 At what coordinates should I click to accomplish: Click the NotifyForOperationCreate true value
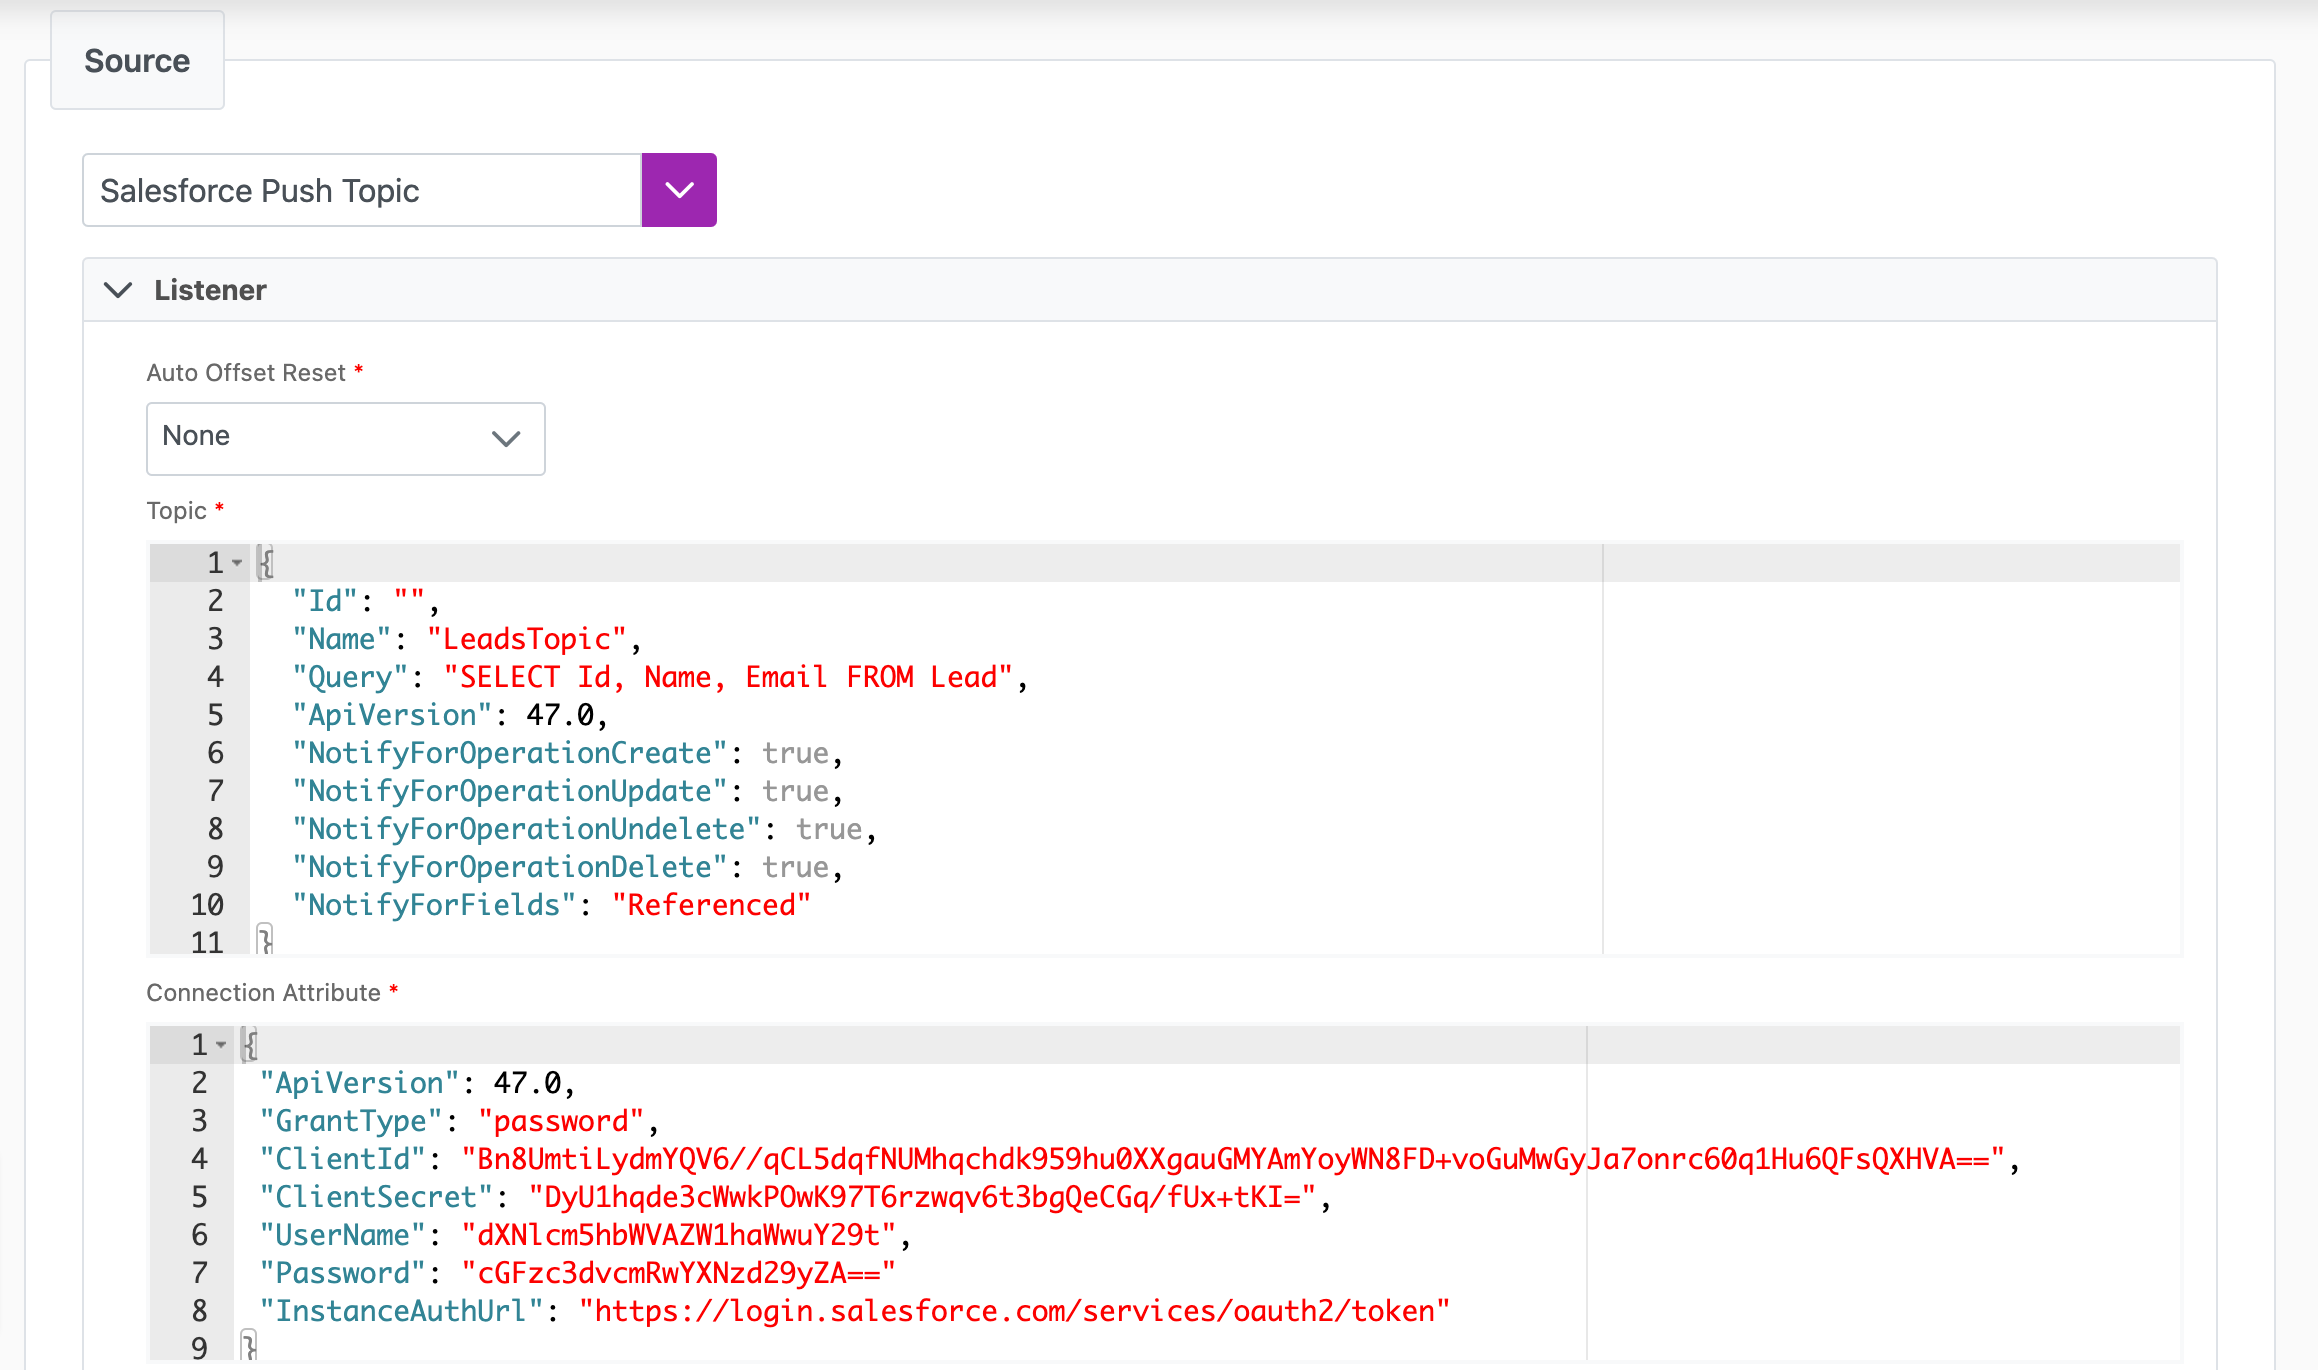(796, 753)
